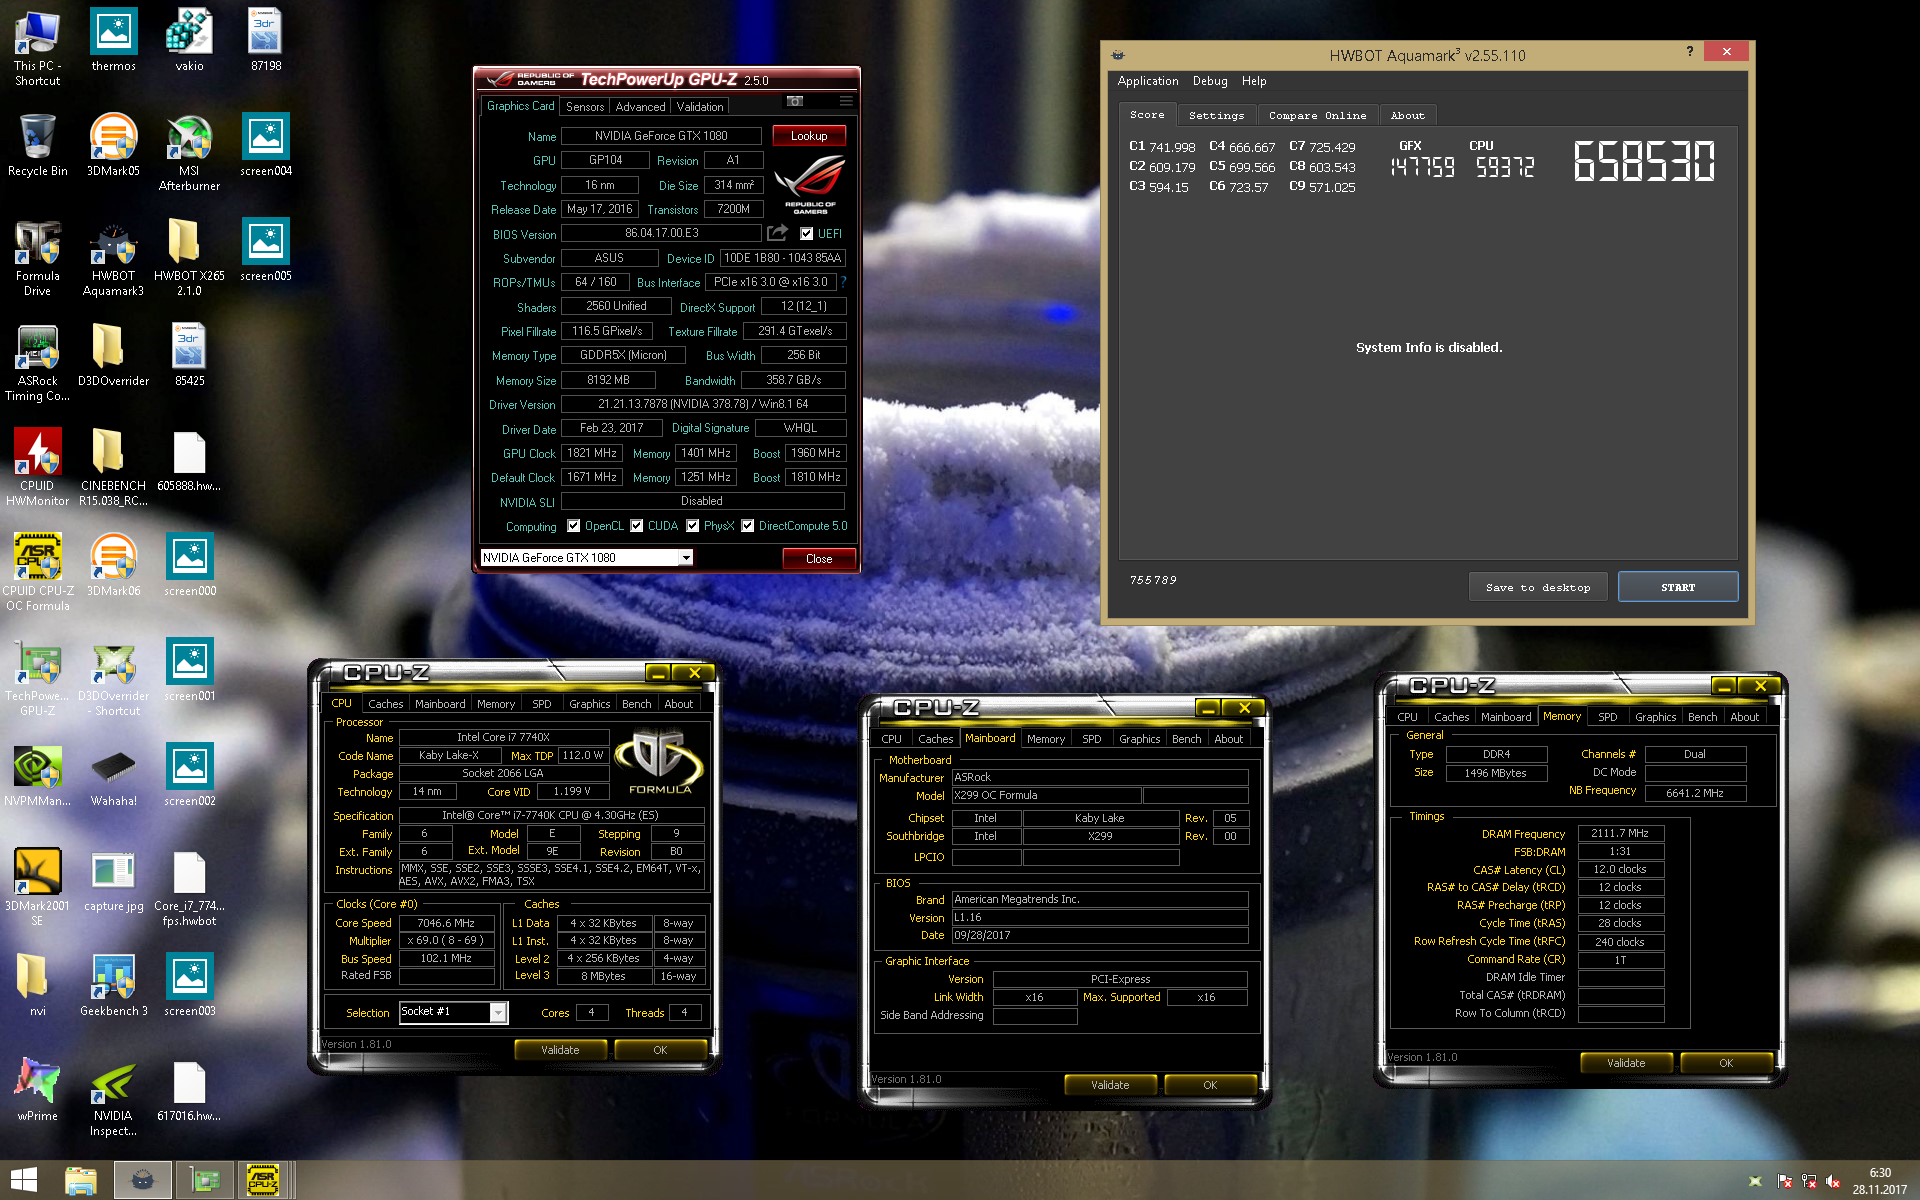Toggle the DirectCompute 5.0 checkbox
The height and width of the screenshot is (1200, 1920).
747,526
